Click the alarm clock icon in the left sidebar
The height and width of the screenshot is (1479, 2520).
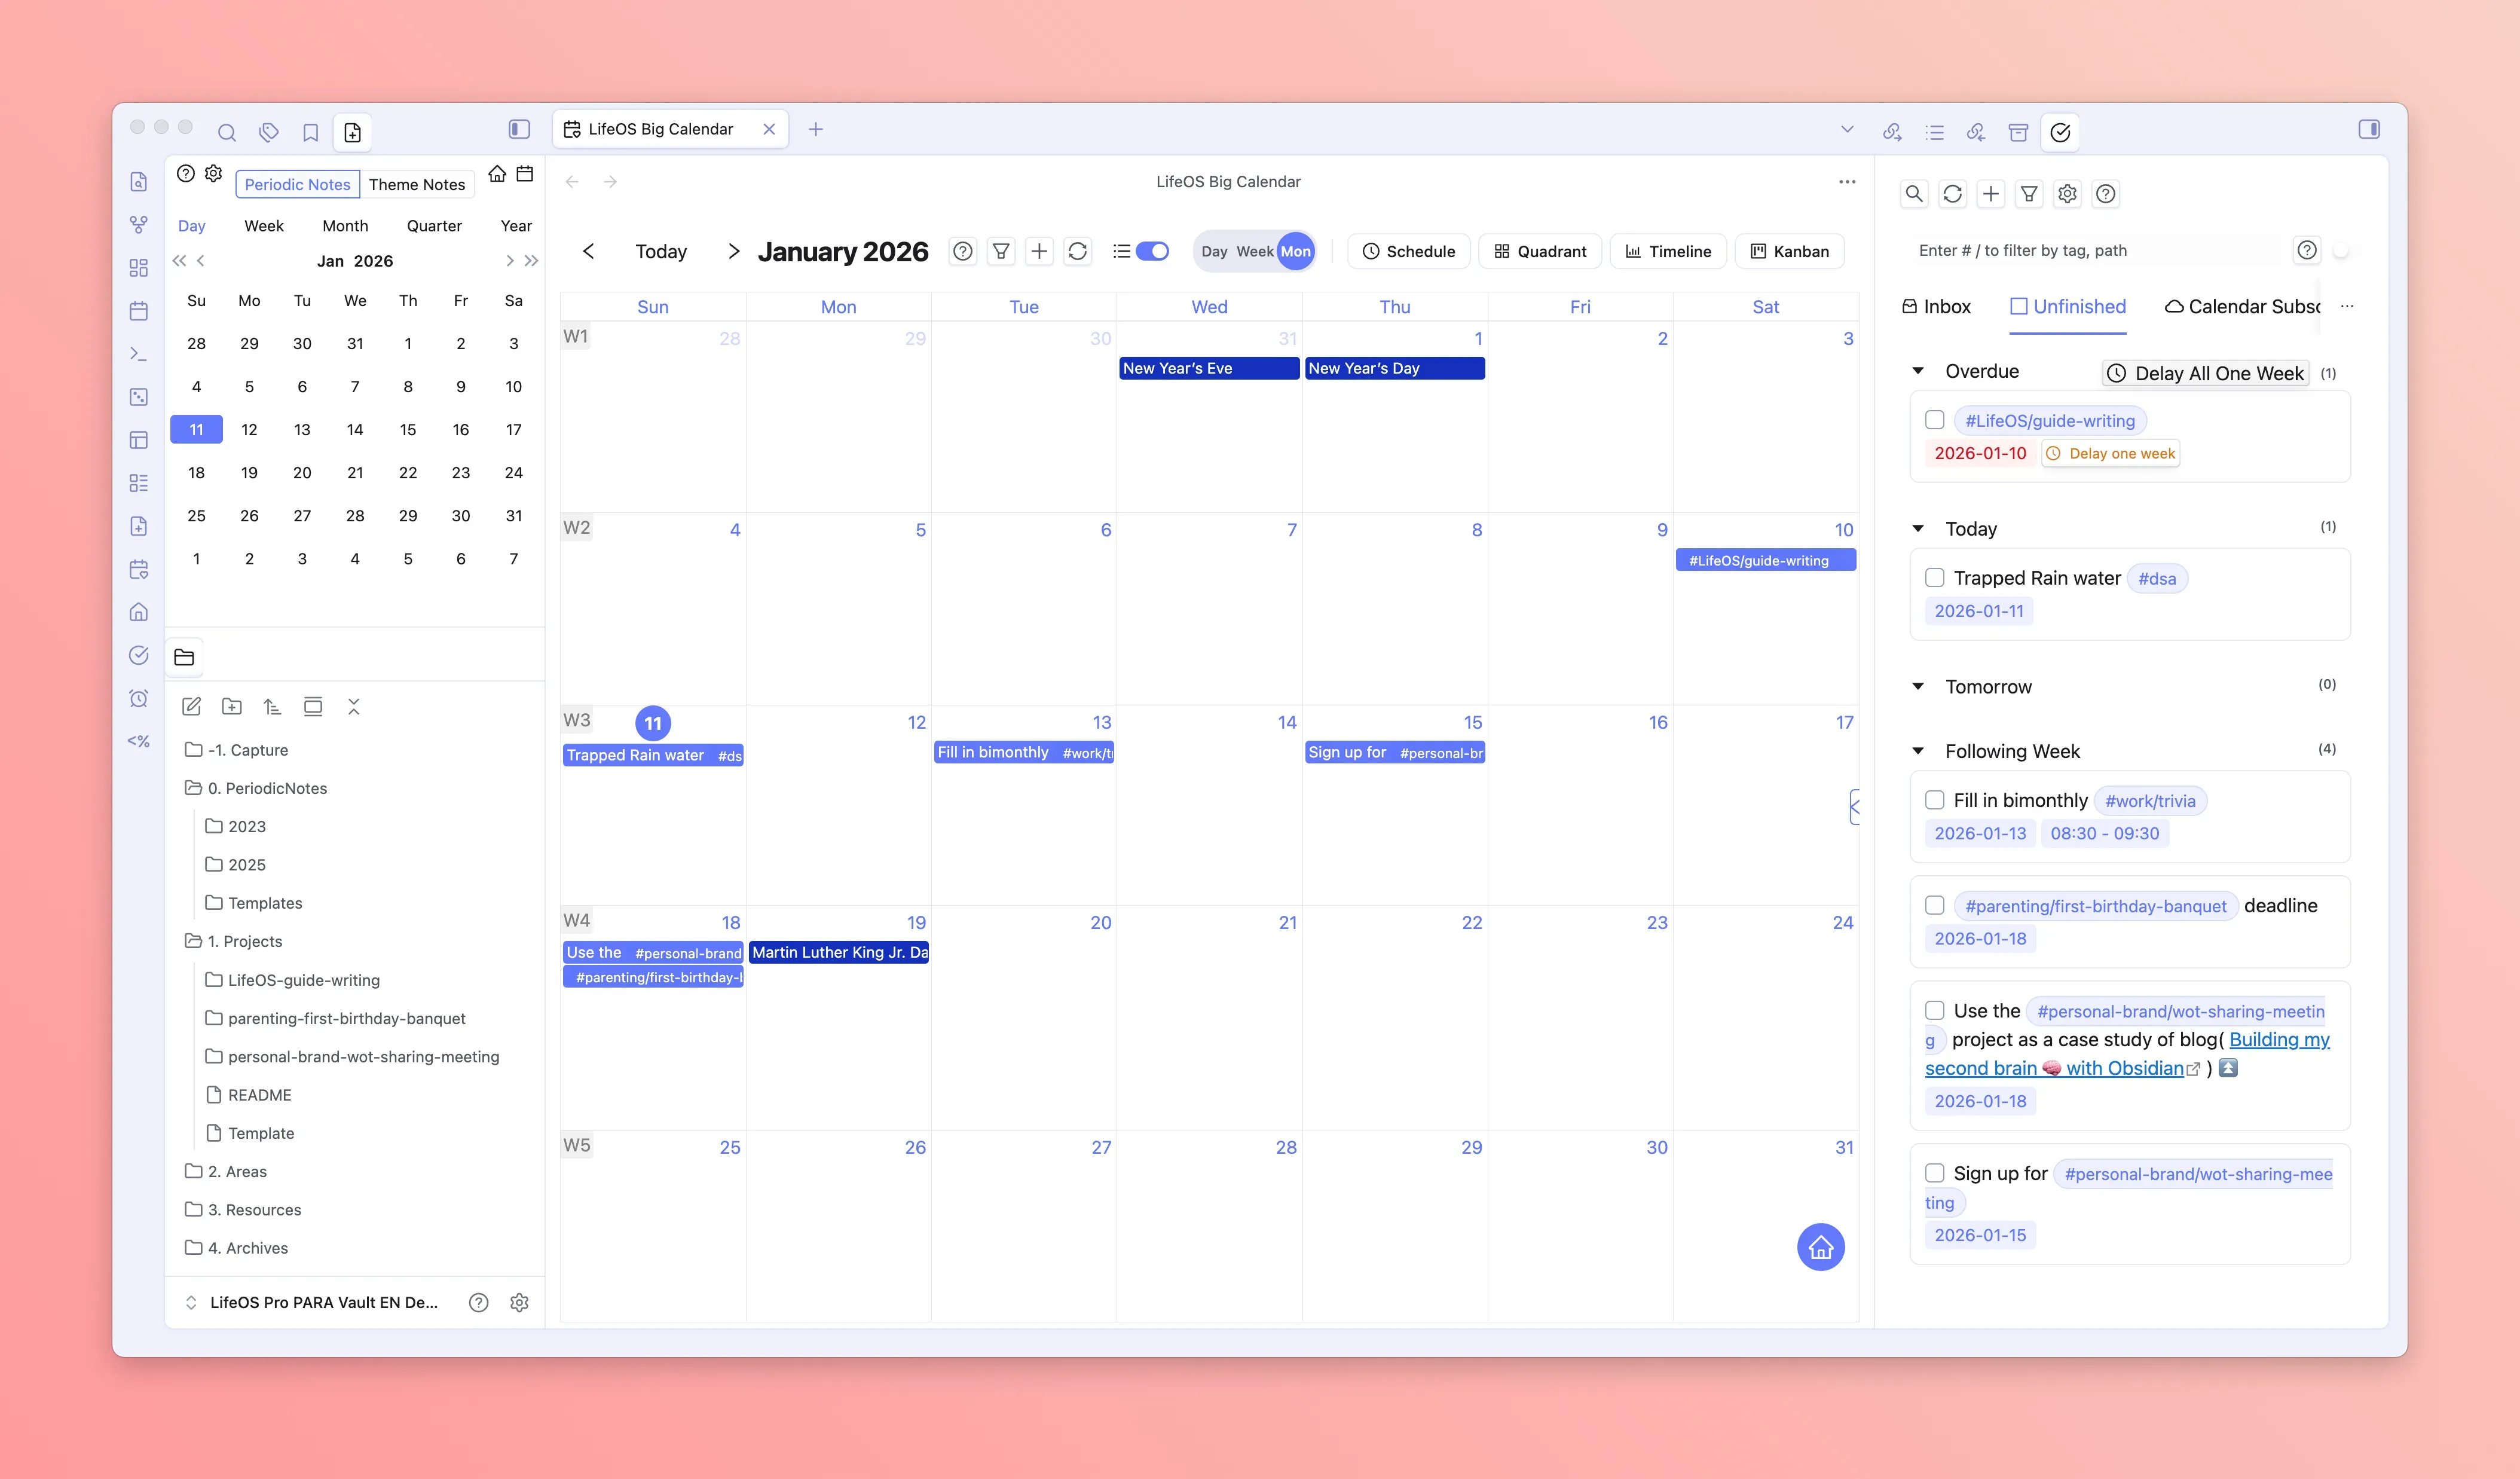coord(139,698)
